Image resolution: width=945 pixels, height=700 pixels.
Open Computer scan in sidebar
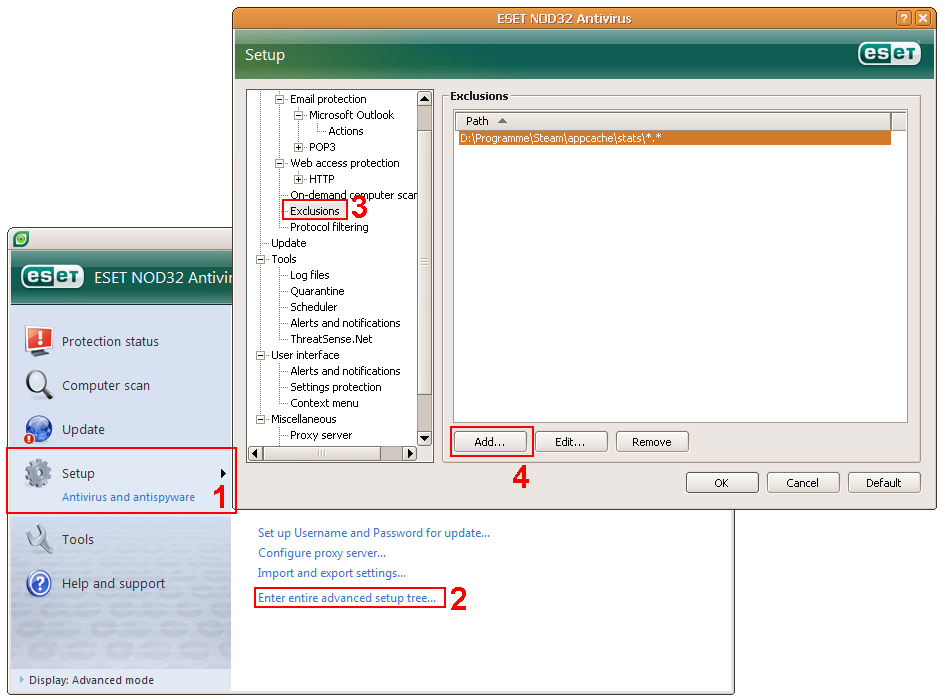106,385
